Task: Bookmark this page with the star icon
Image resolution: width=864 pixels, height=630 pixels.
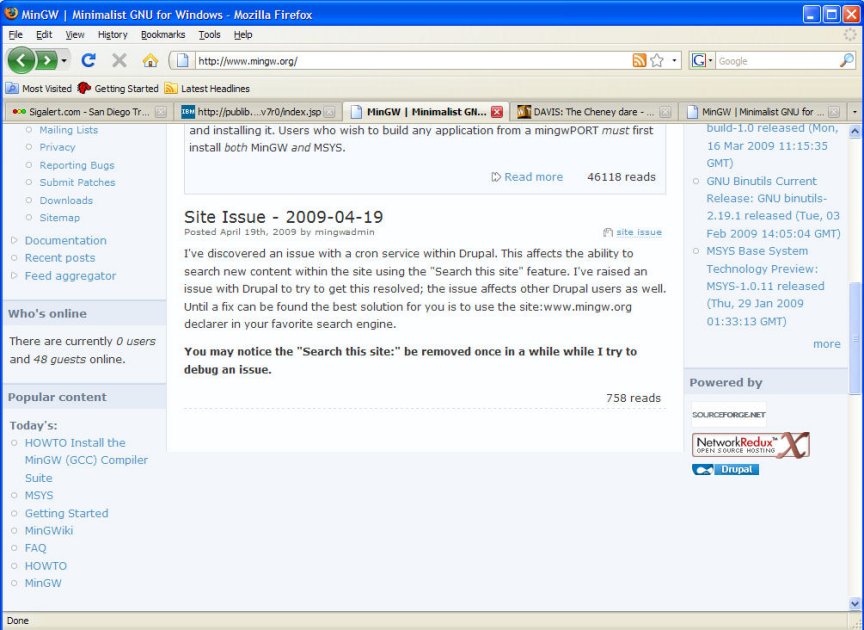Action: 657,61
